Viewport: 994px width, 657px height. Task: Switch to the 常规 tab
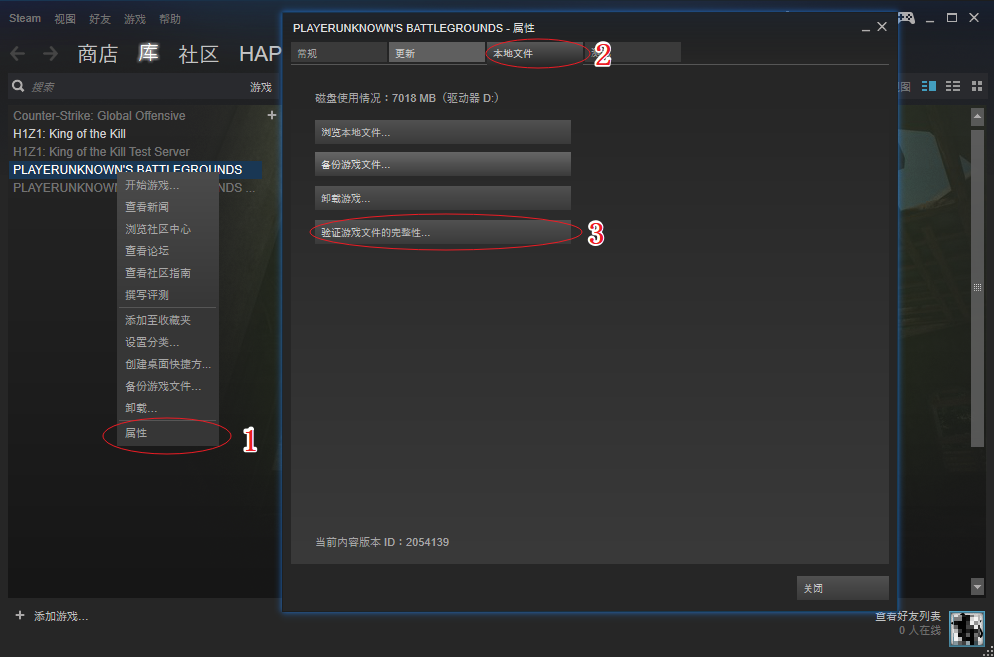tap(339, 53)
